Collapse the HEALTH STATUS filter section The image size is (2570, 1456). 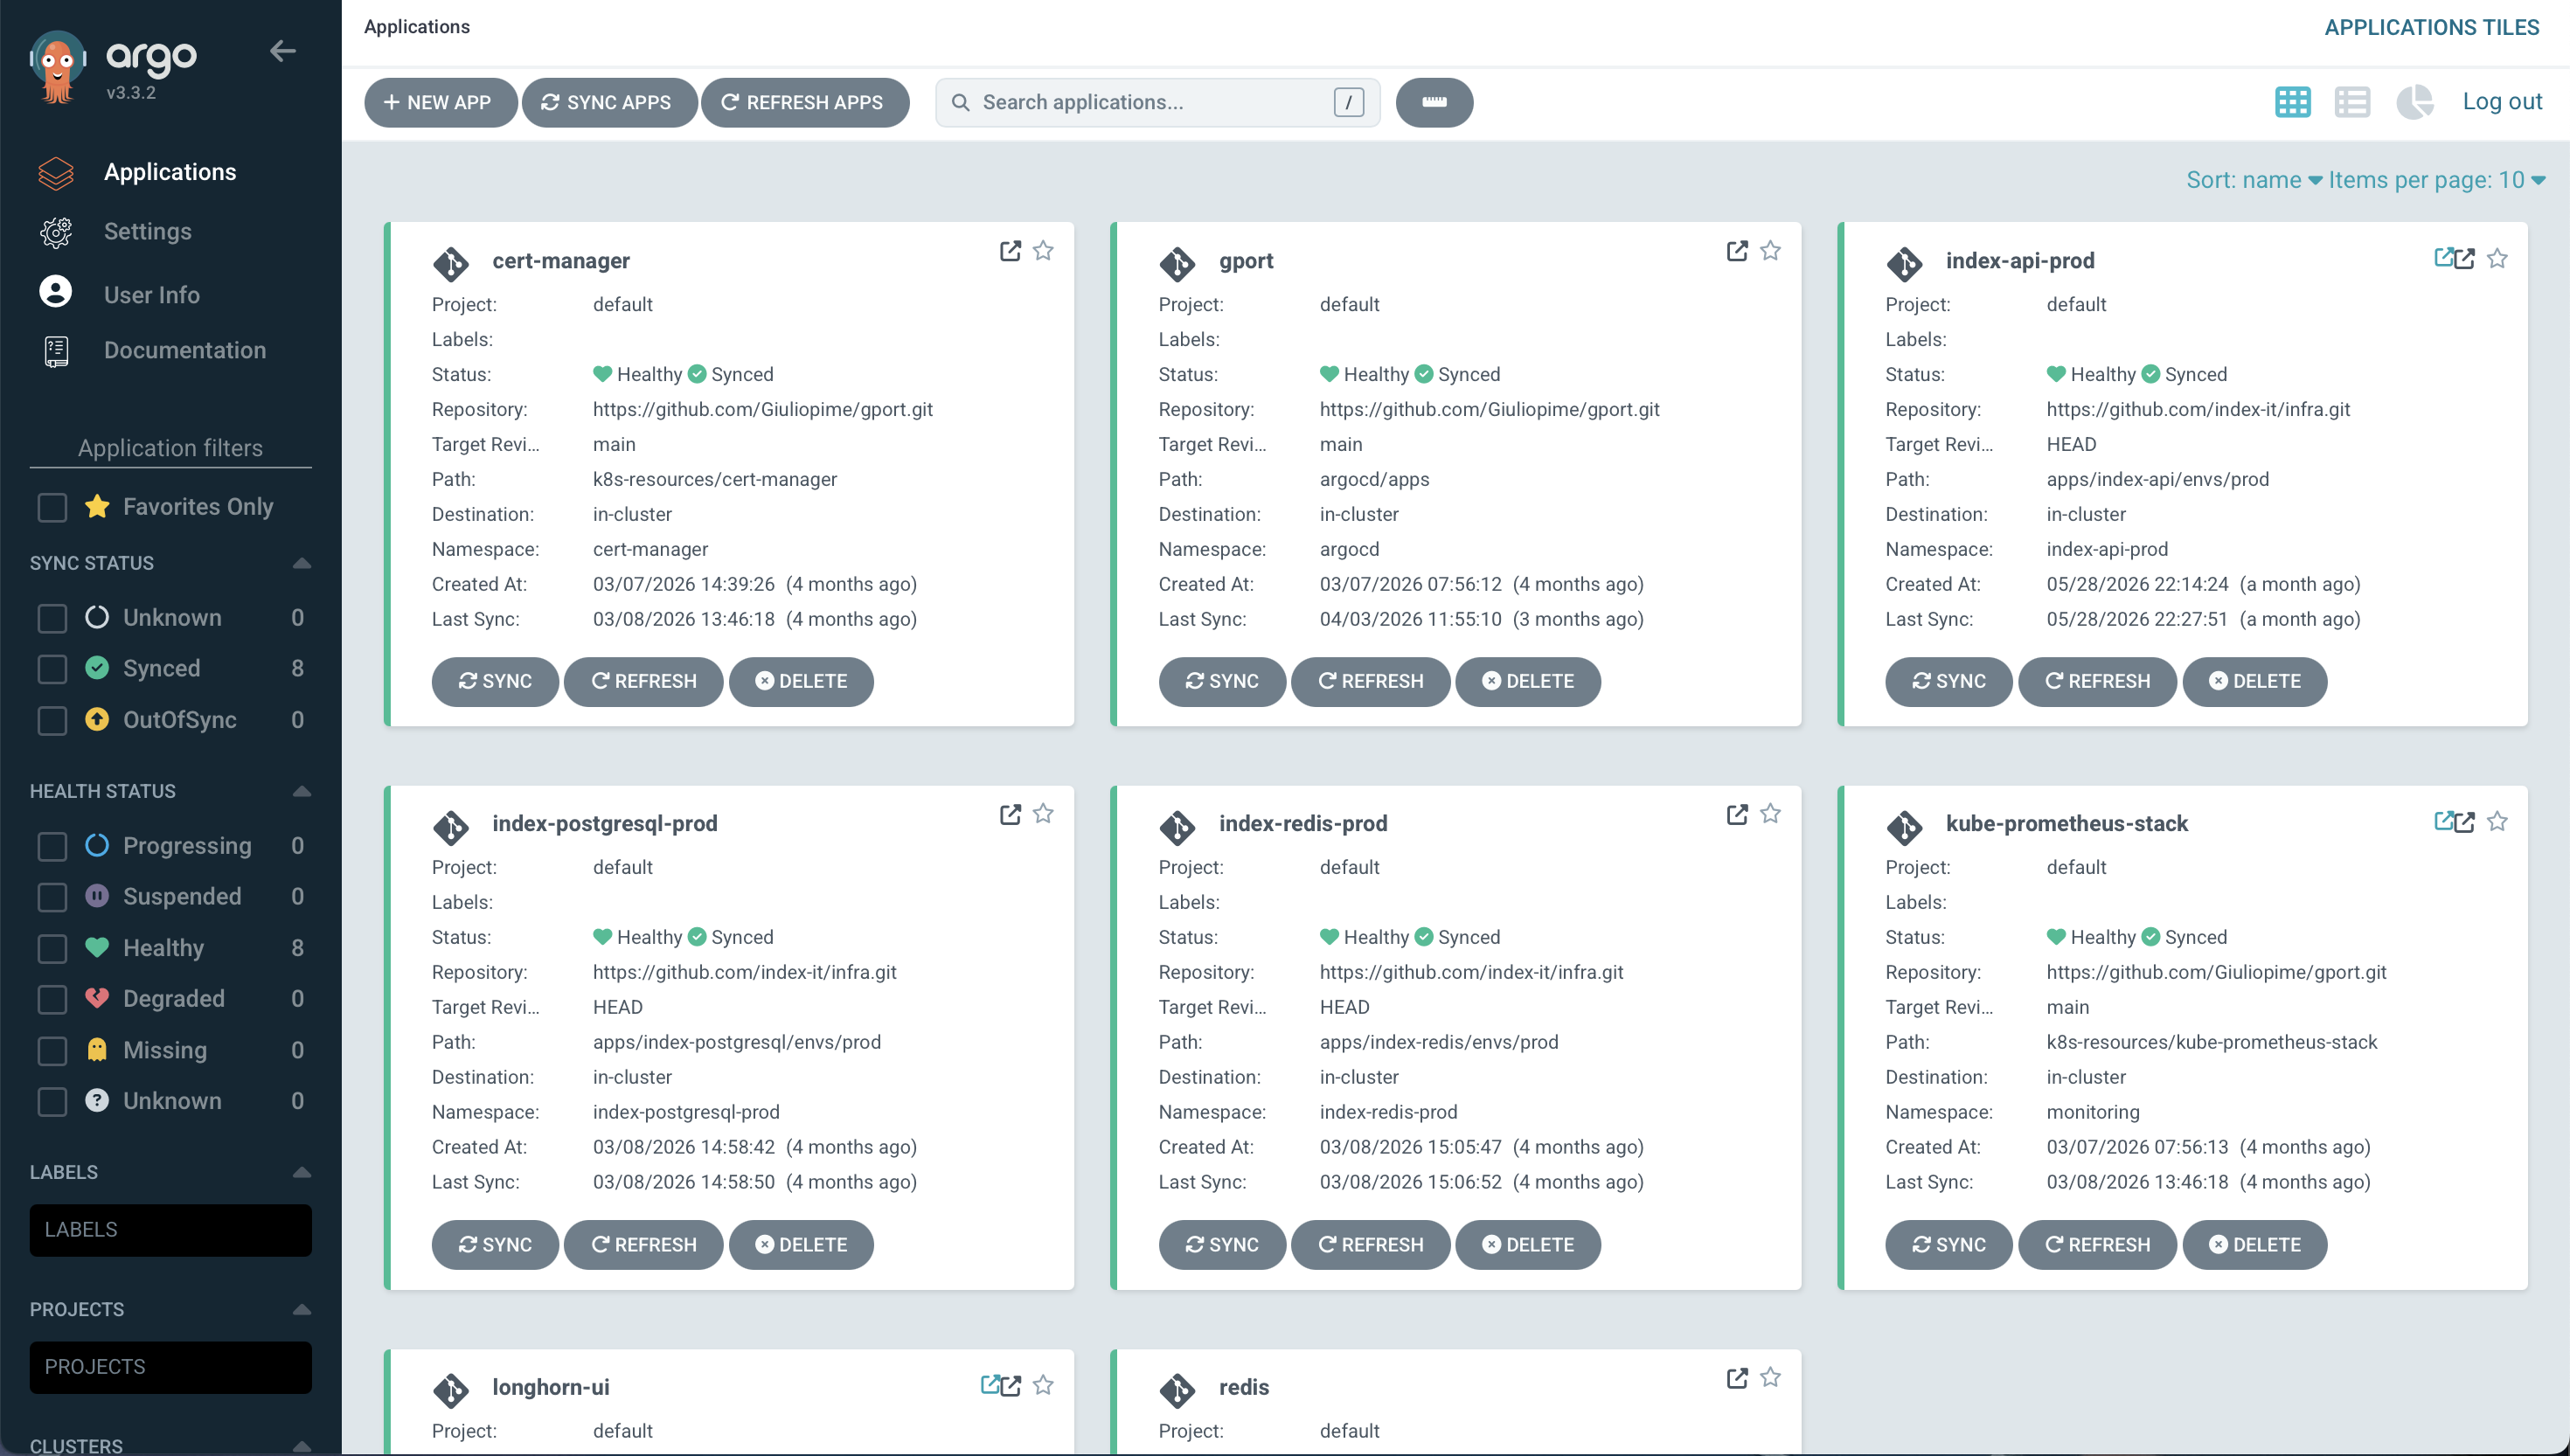click(x=302, y=791)
